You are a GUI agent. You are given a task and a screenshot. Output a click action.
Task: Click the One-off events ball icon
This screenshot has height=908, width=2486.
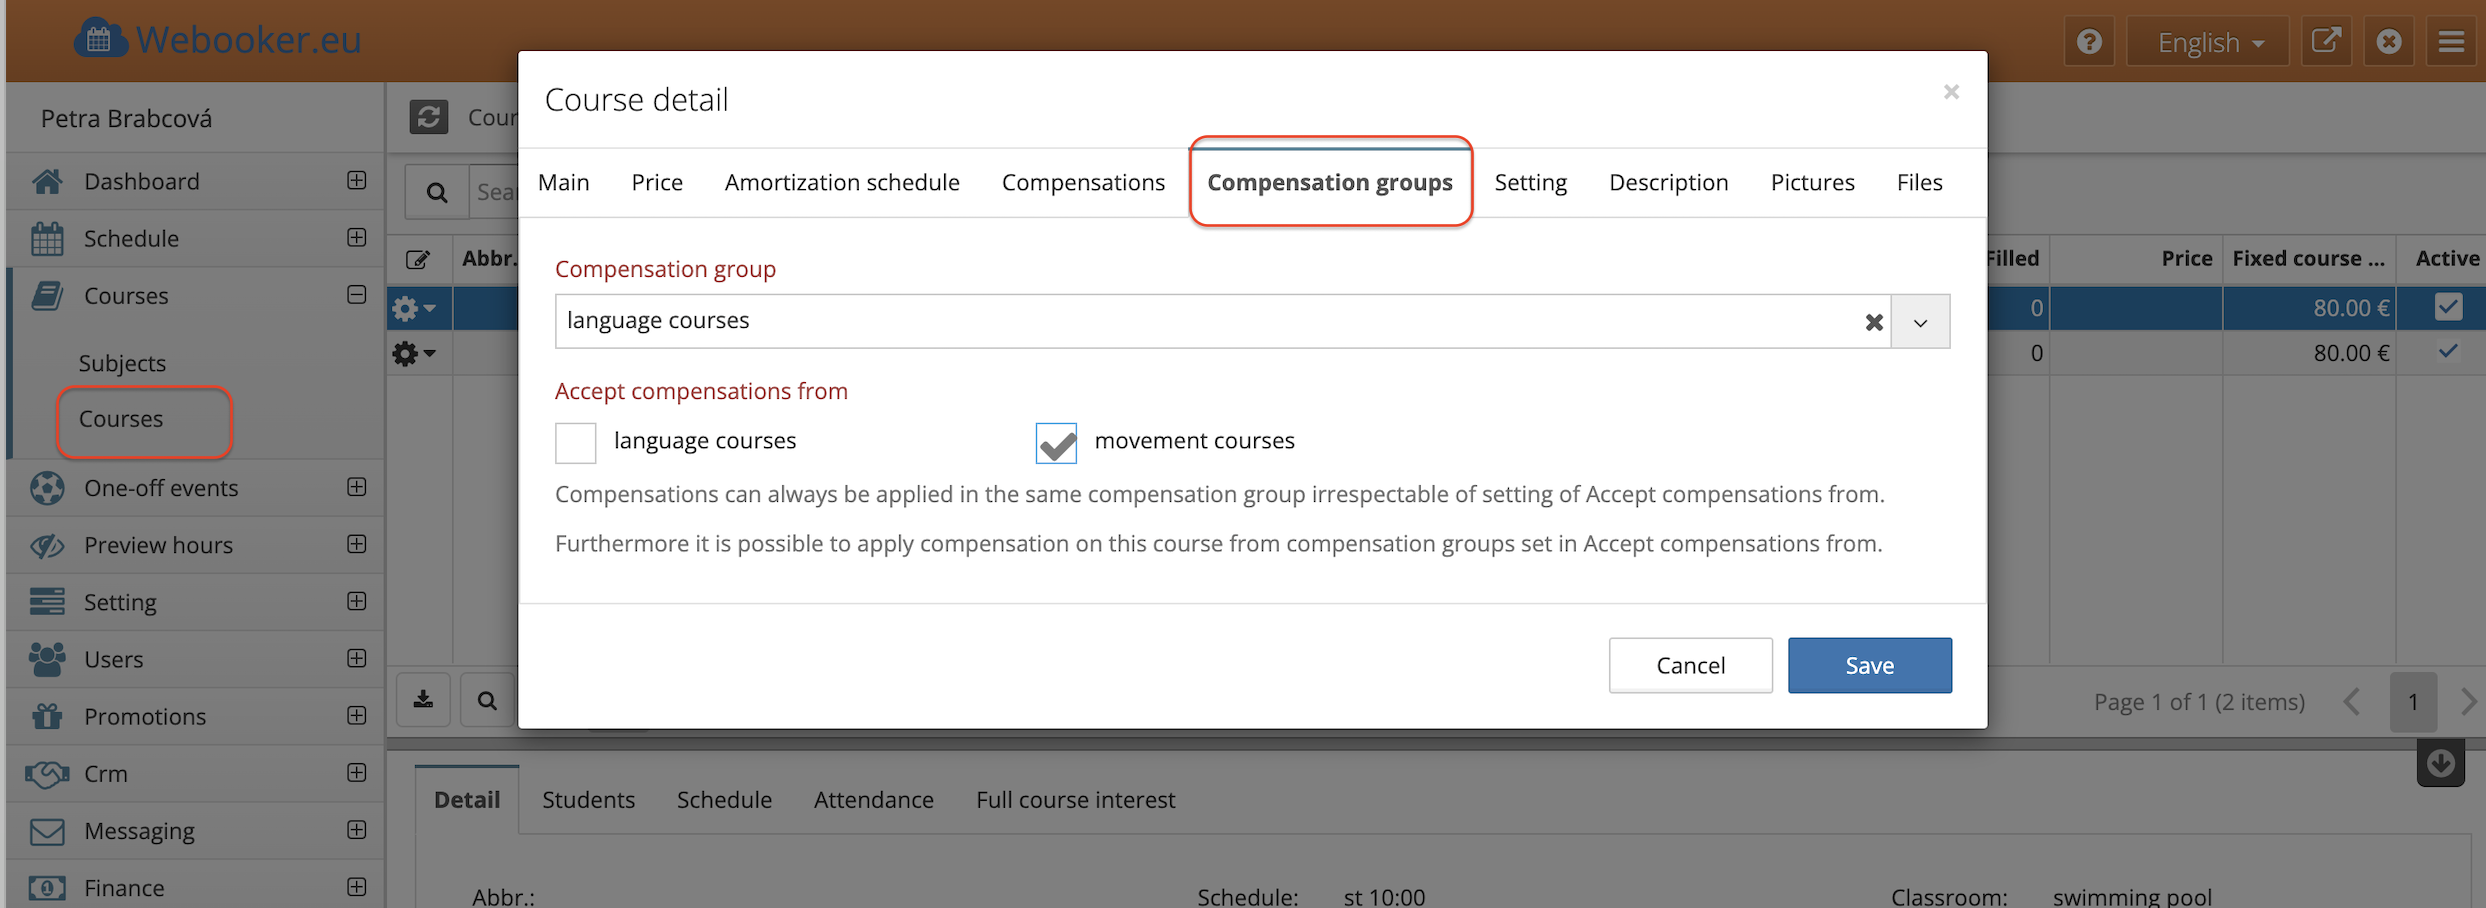tap(47, 488)
